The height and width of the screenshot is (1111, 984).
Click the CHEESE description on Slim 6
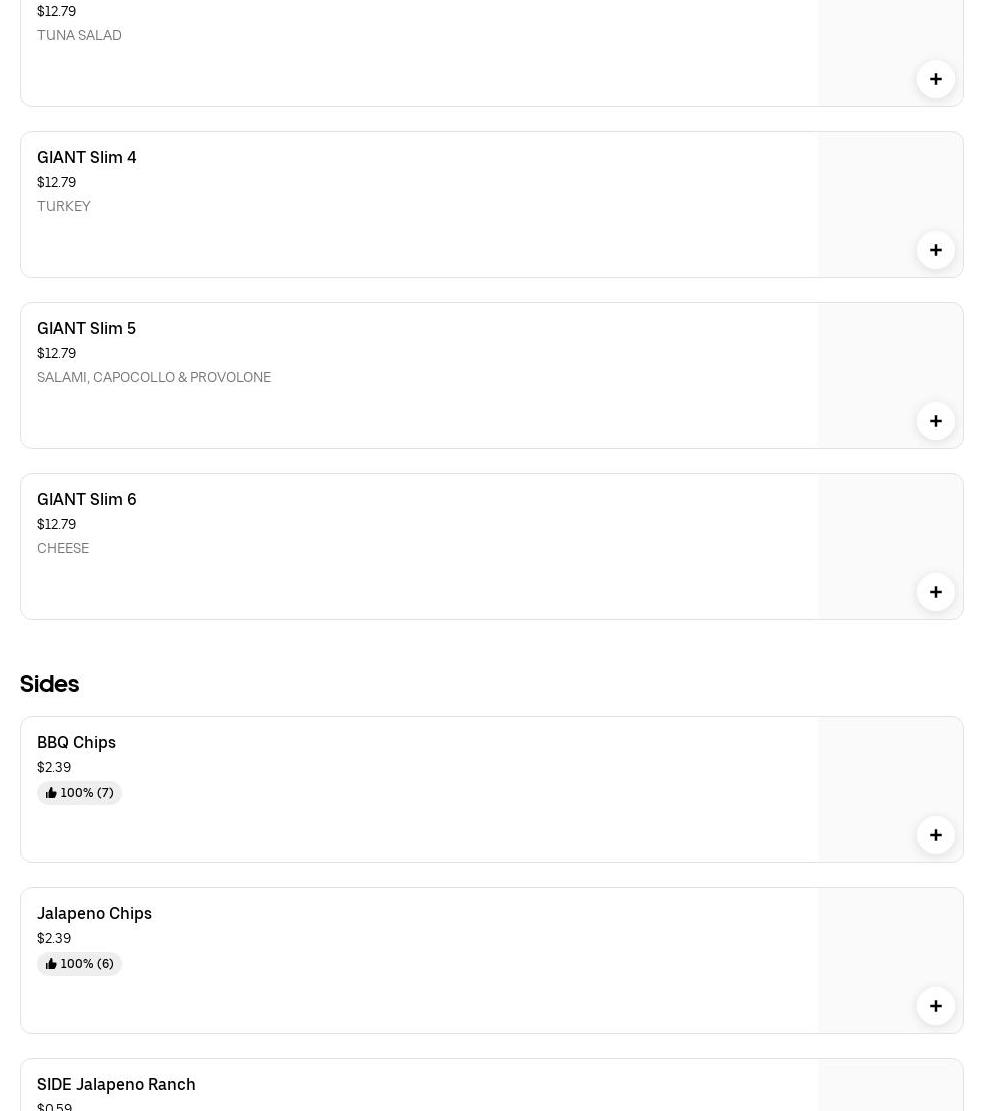[63, 548]
